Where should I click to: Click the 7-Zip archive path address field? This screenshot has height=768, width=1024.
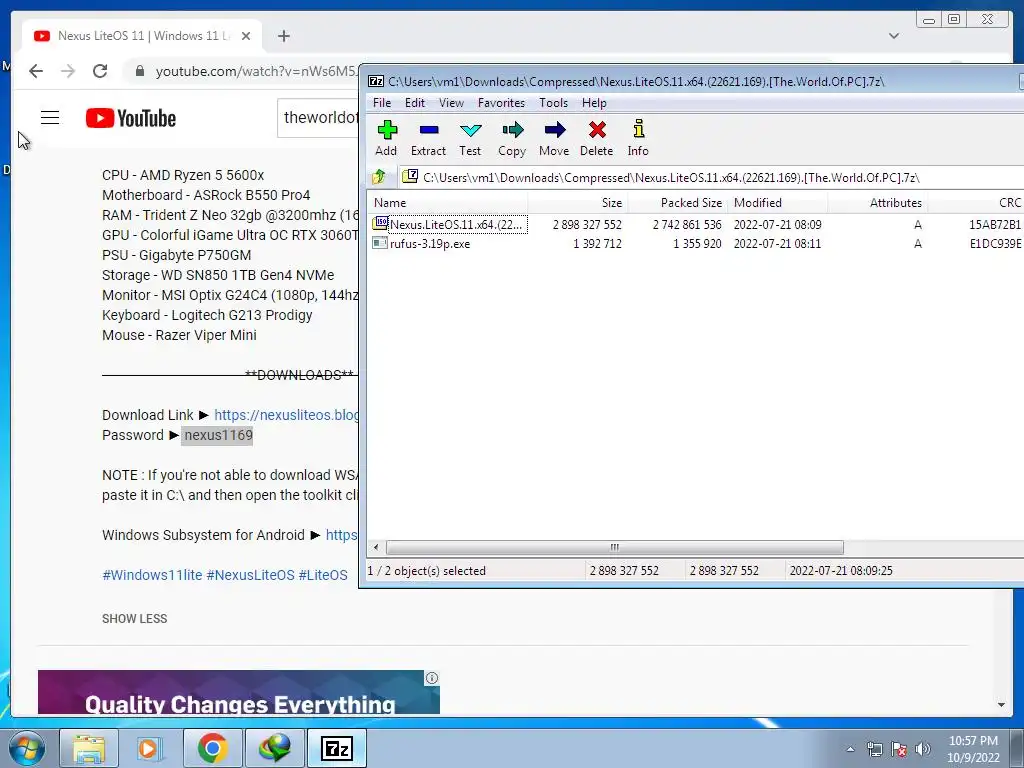click(x=712, y=177)
